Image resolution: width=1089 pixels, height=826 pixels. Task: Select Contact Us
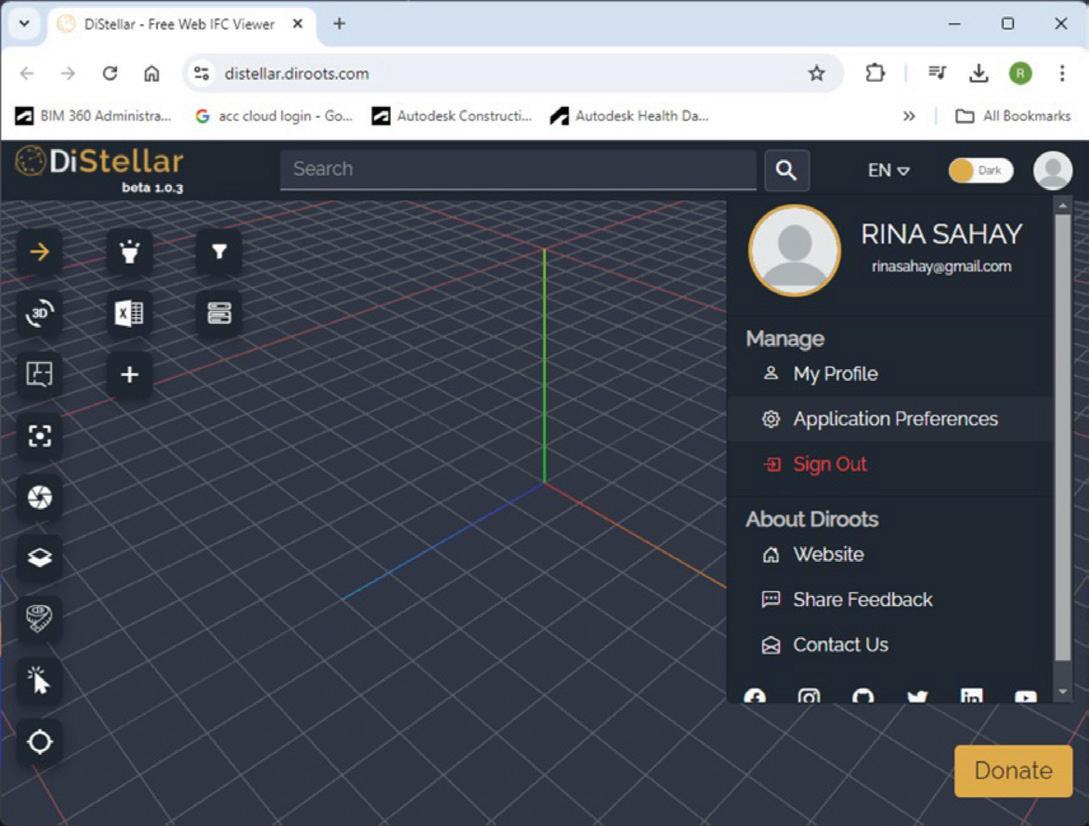(x=890, y=645)
